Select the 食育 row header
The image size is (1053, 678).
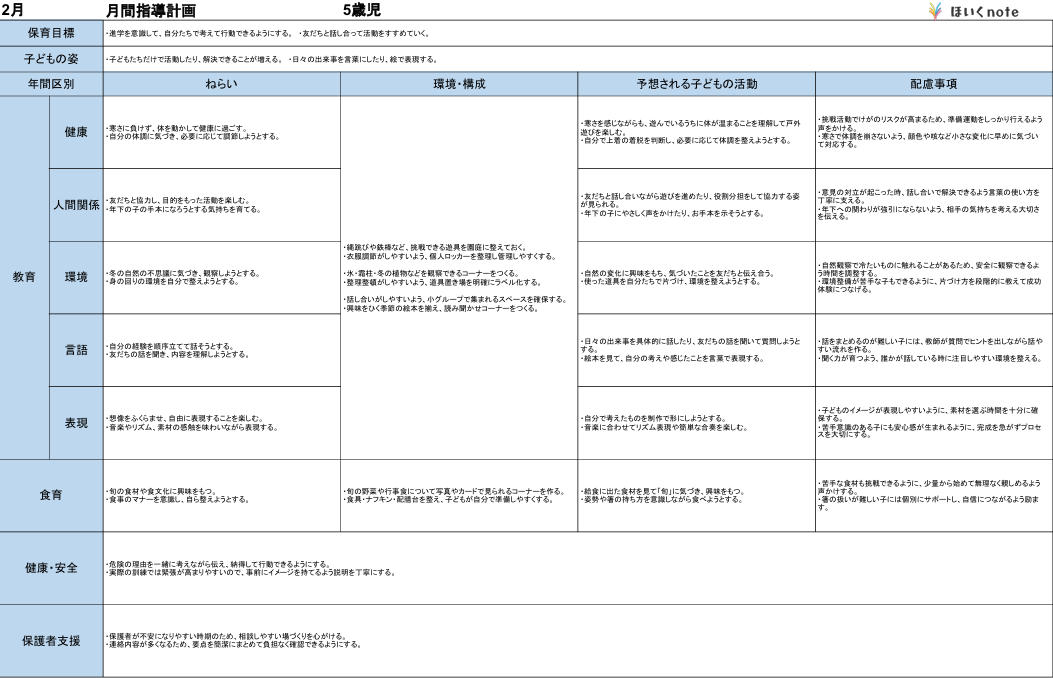[x=51, y=494]
